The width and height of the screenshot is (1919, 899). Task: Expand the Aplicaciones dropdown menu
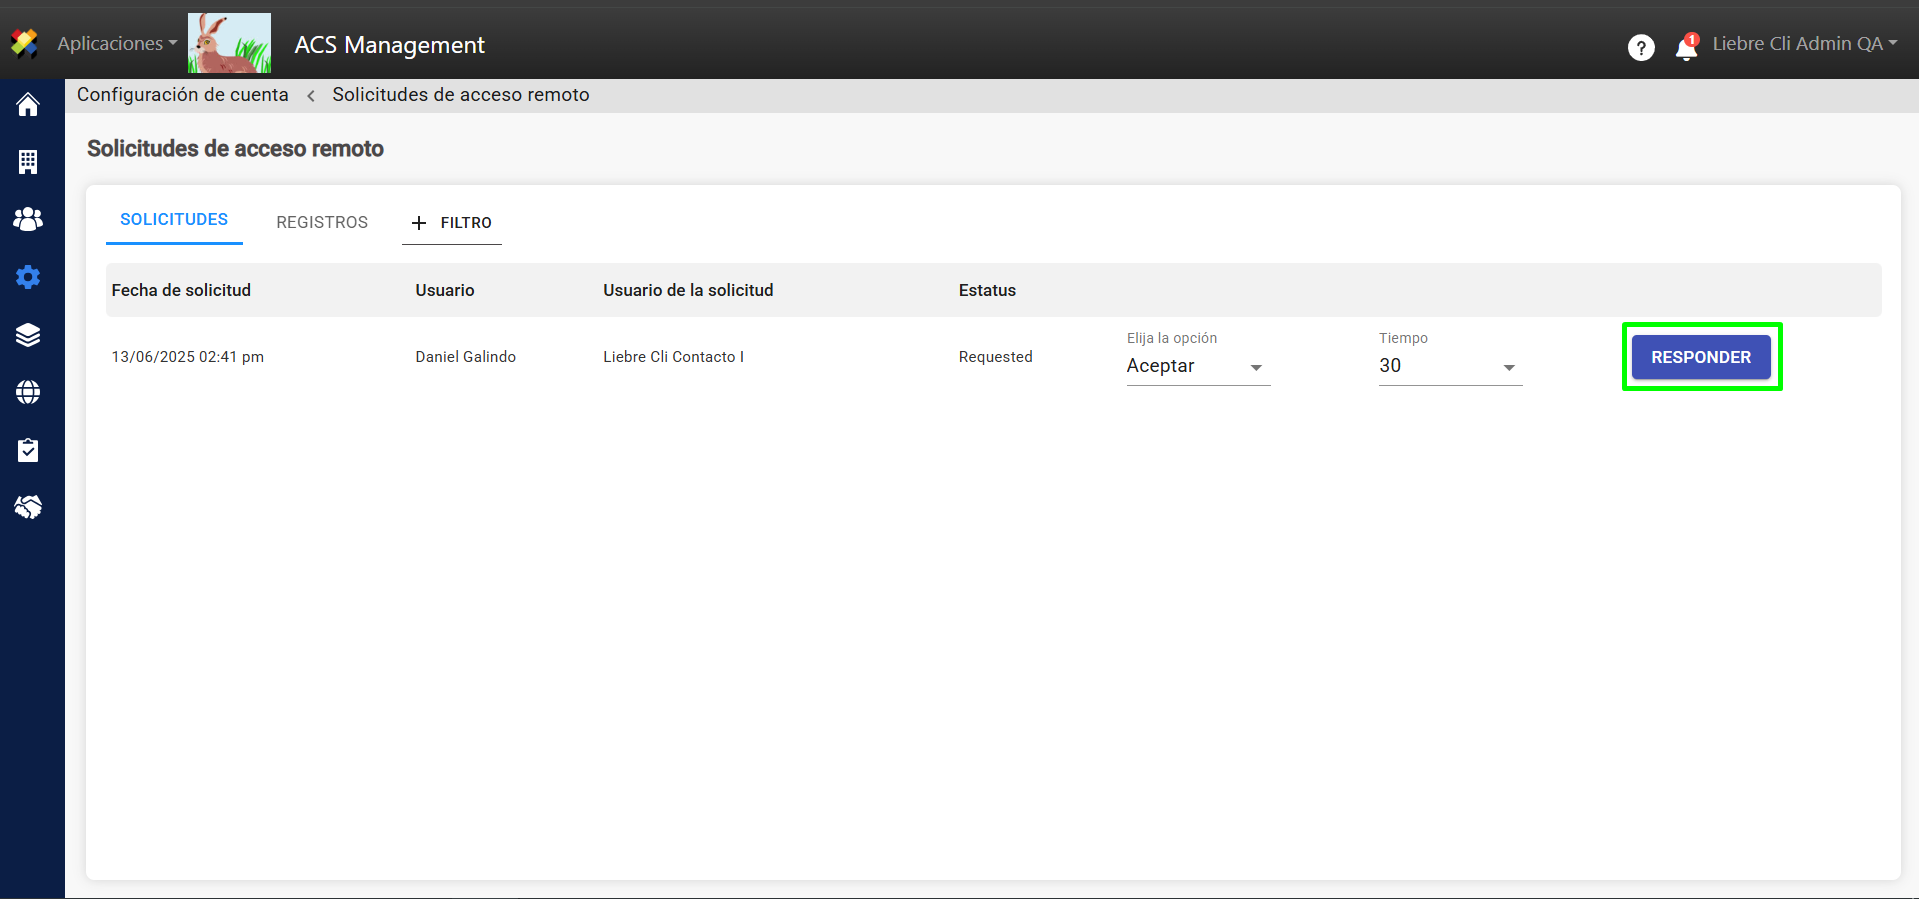point(117,43)
